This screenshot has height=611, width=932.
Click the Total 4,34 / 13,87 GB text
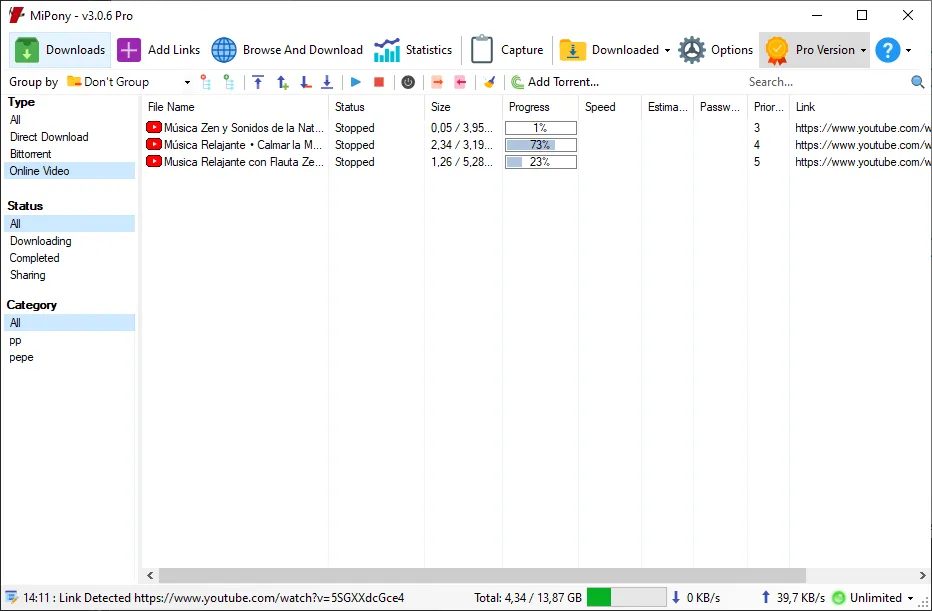(x=528, y=597)
